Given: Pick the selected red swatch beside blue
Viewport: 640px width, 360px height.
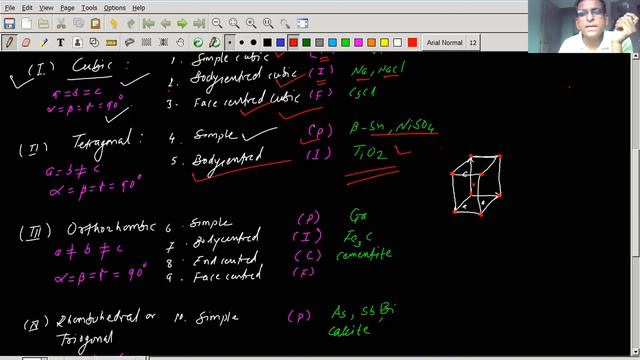Looking at the screenshot, I should (x=293, y=42).
